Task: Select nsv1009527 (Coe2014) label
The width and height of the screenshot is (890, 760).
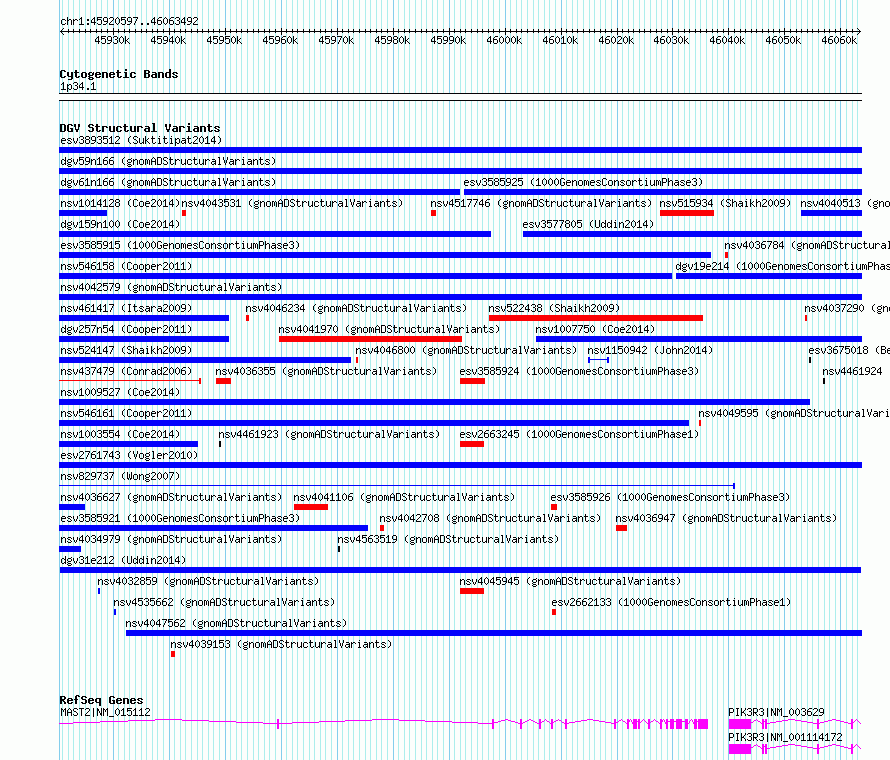Action: [x=120, y=392]
